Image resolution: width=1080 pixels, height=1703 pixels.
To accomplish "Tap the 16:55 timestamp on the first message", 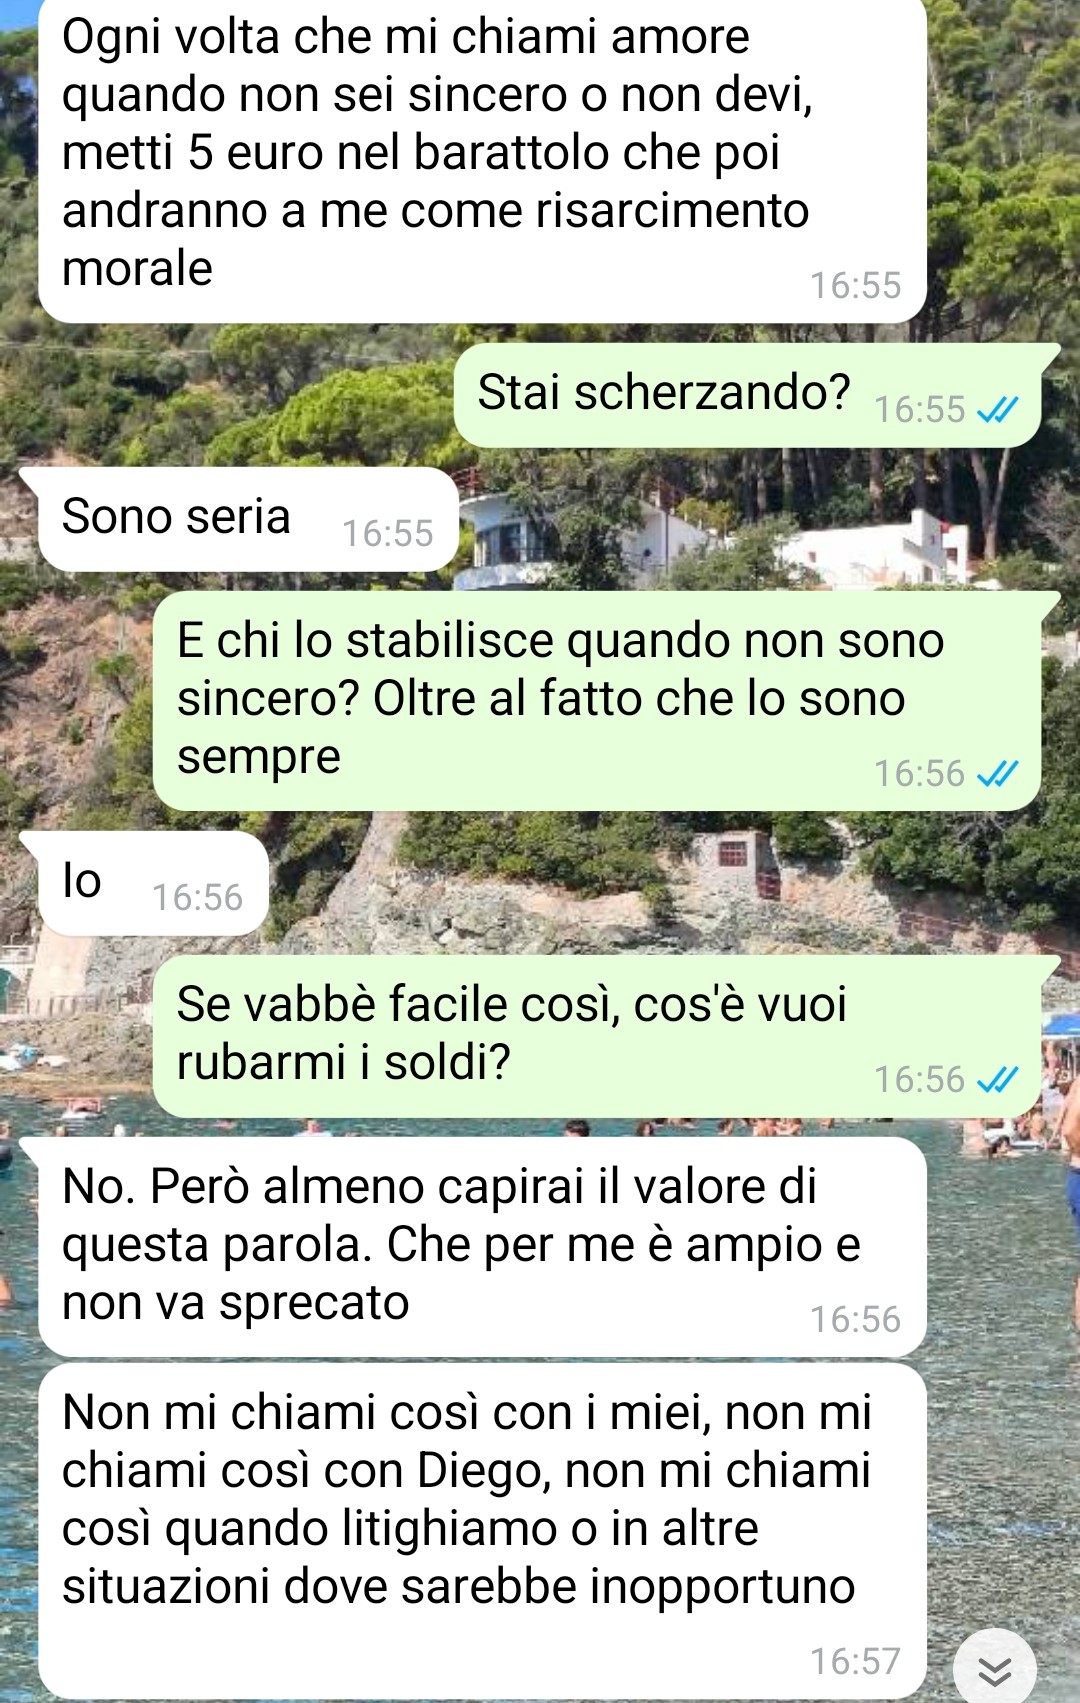I will 855,285.
